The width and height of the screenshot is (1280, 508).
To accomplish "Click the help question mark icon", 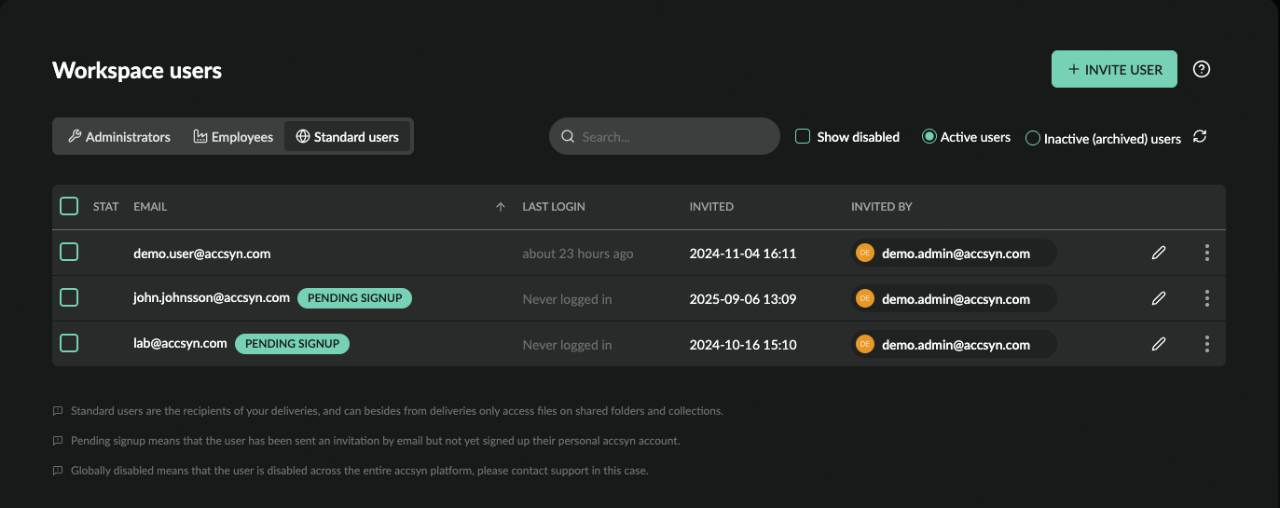I will pos(1202,69).
